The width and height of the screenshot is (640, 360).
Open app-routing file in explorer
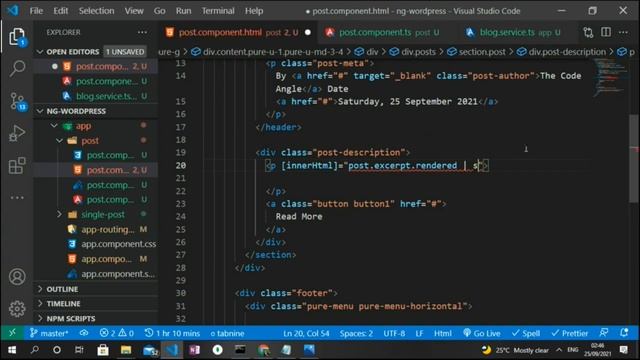click(96, 229)
